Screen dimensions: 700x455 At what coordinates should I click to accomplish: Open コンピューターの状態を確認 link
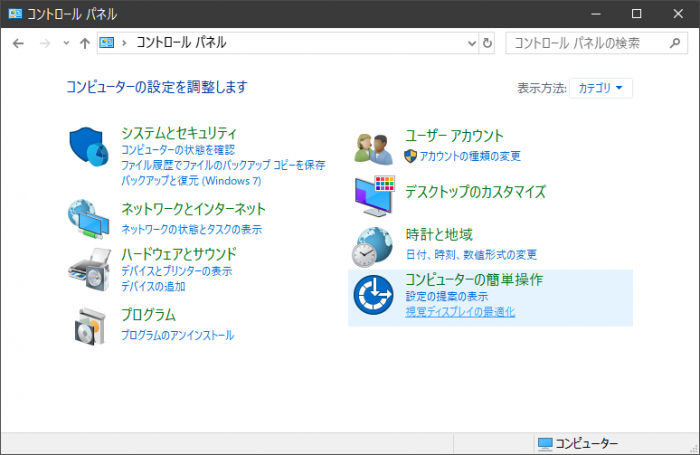tap(178, 150)
